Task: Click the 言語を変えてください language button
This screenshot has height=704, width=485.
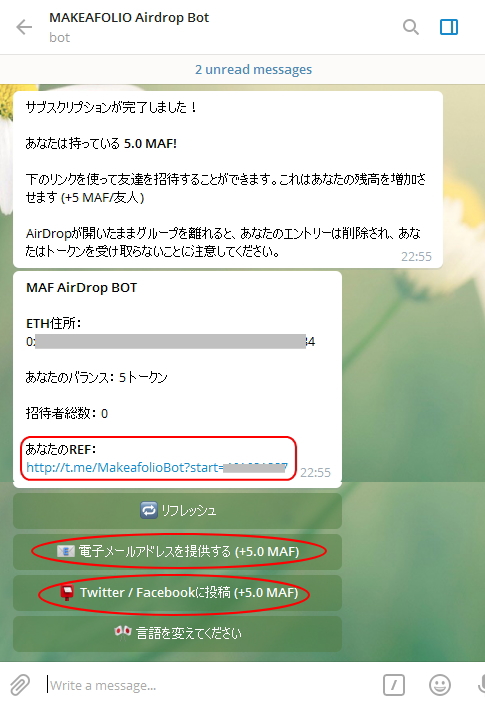Action: (x=177, y=634)
